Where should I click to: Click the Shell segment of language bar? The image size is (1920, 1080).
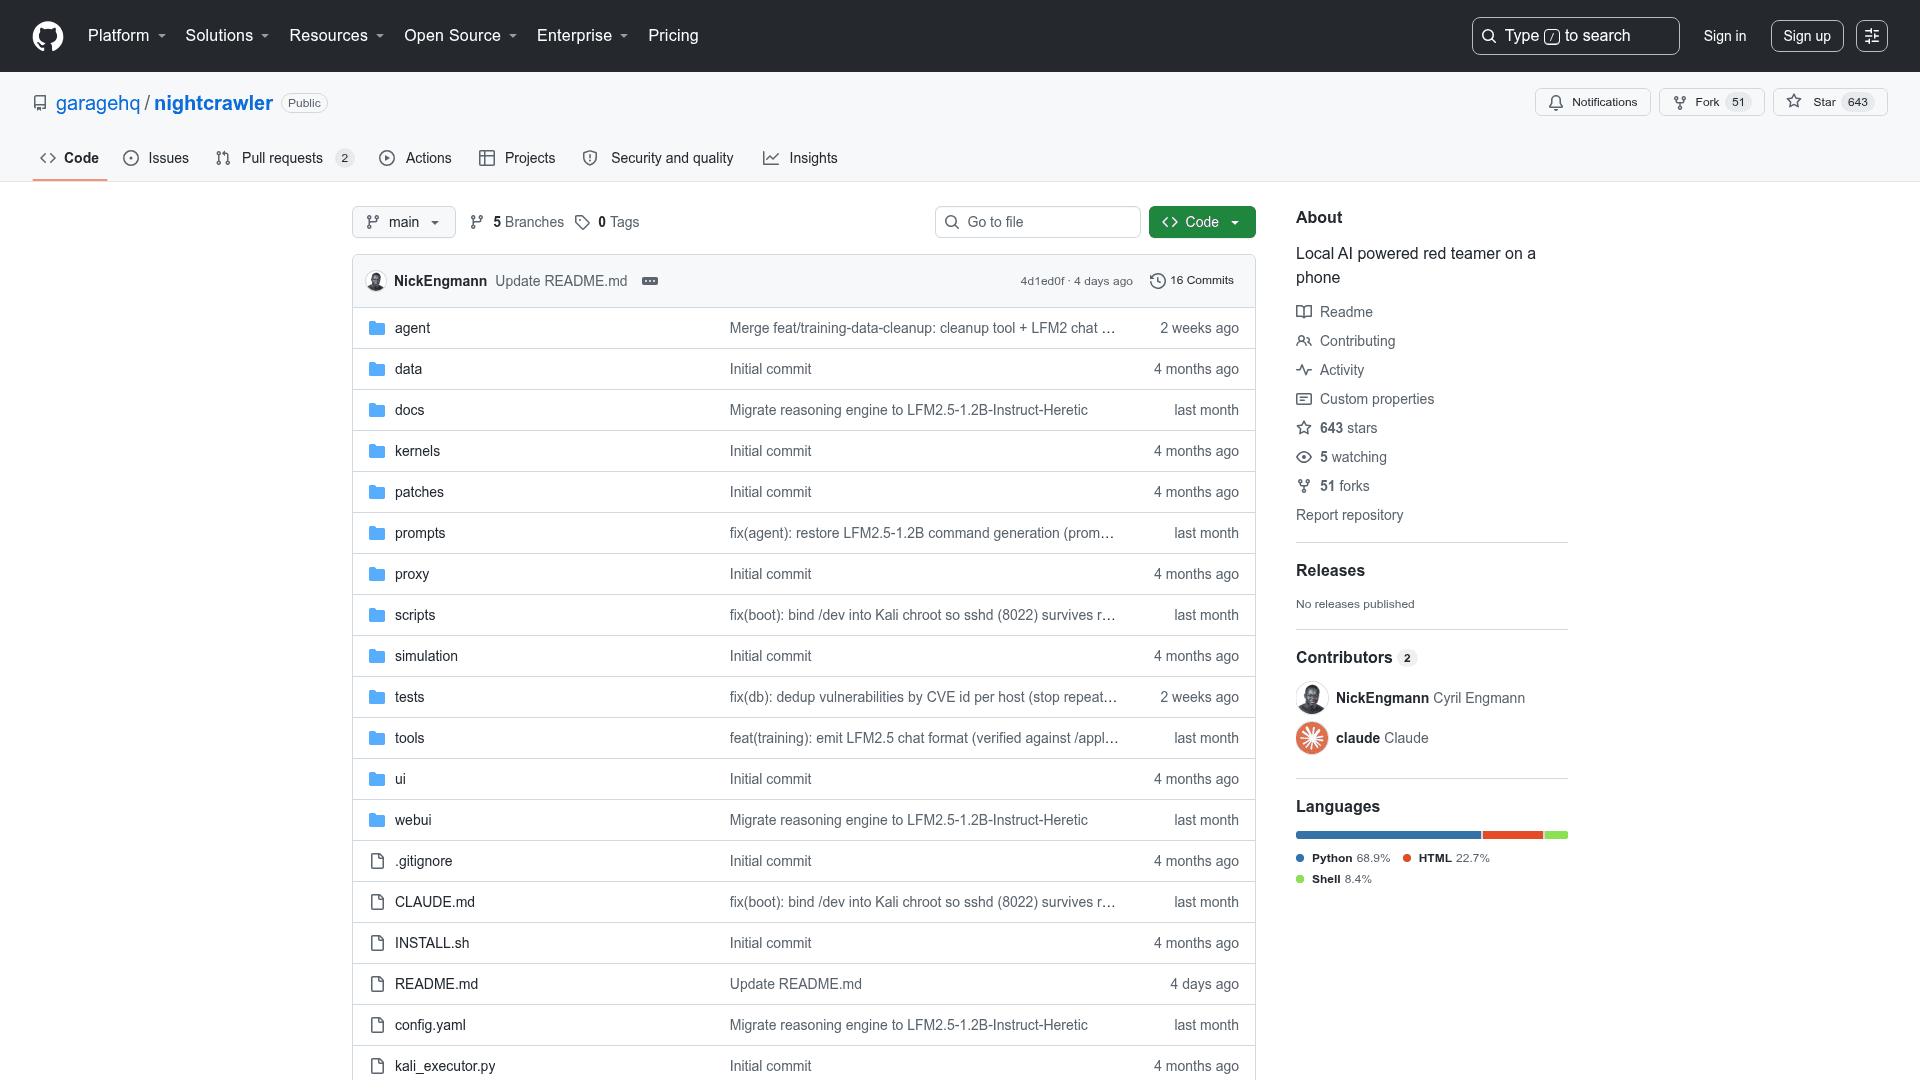(1556, 835)
